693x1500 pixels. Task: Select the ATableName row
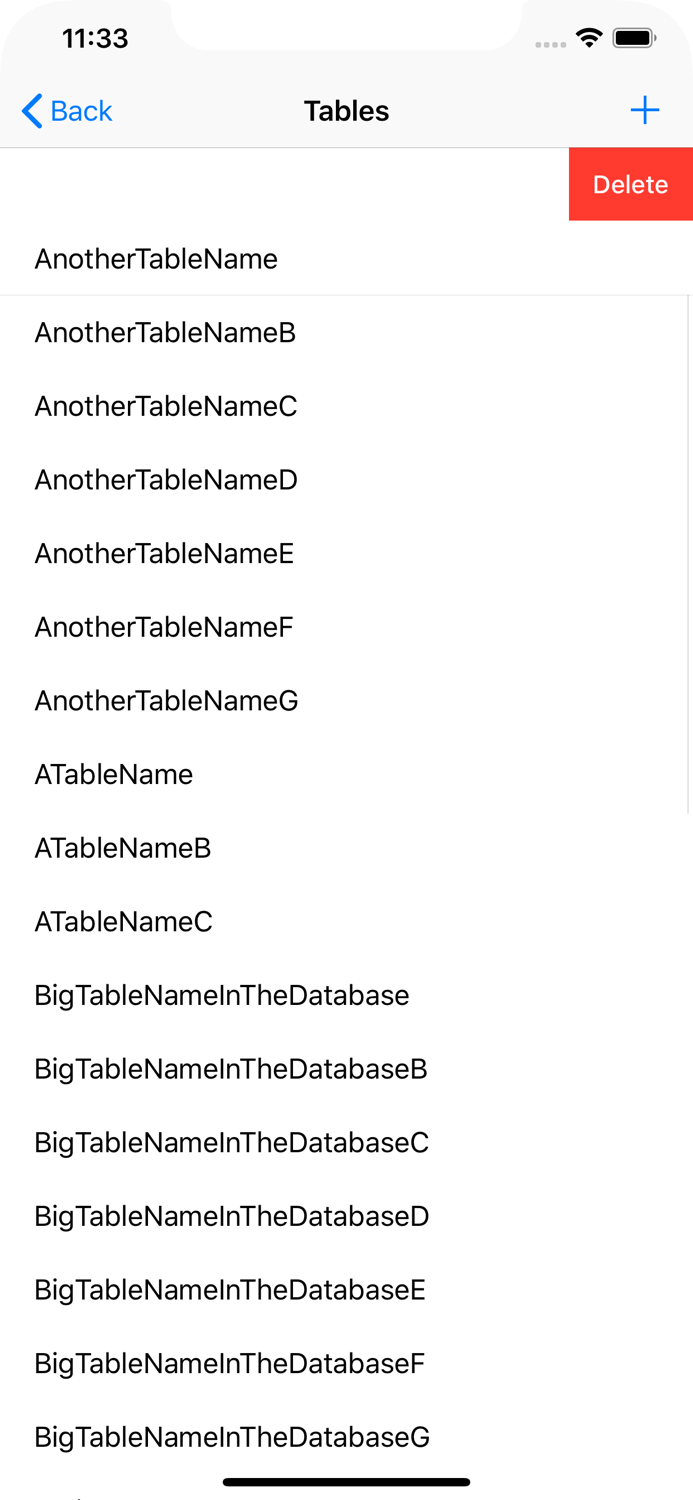[x=113, y=774]
